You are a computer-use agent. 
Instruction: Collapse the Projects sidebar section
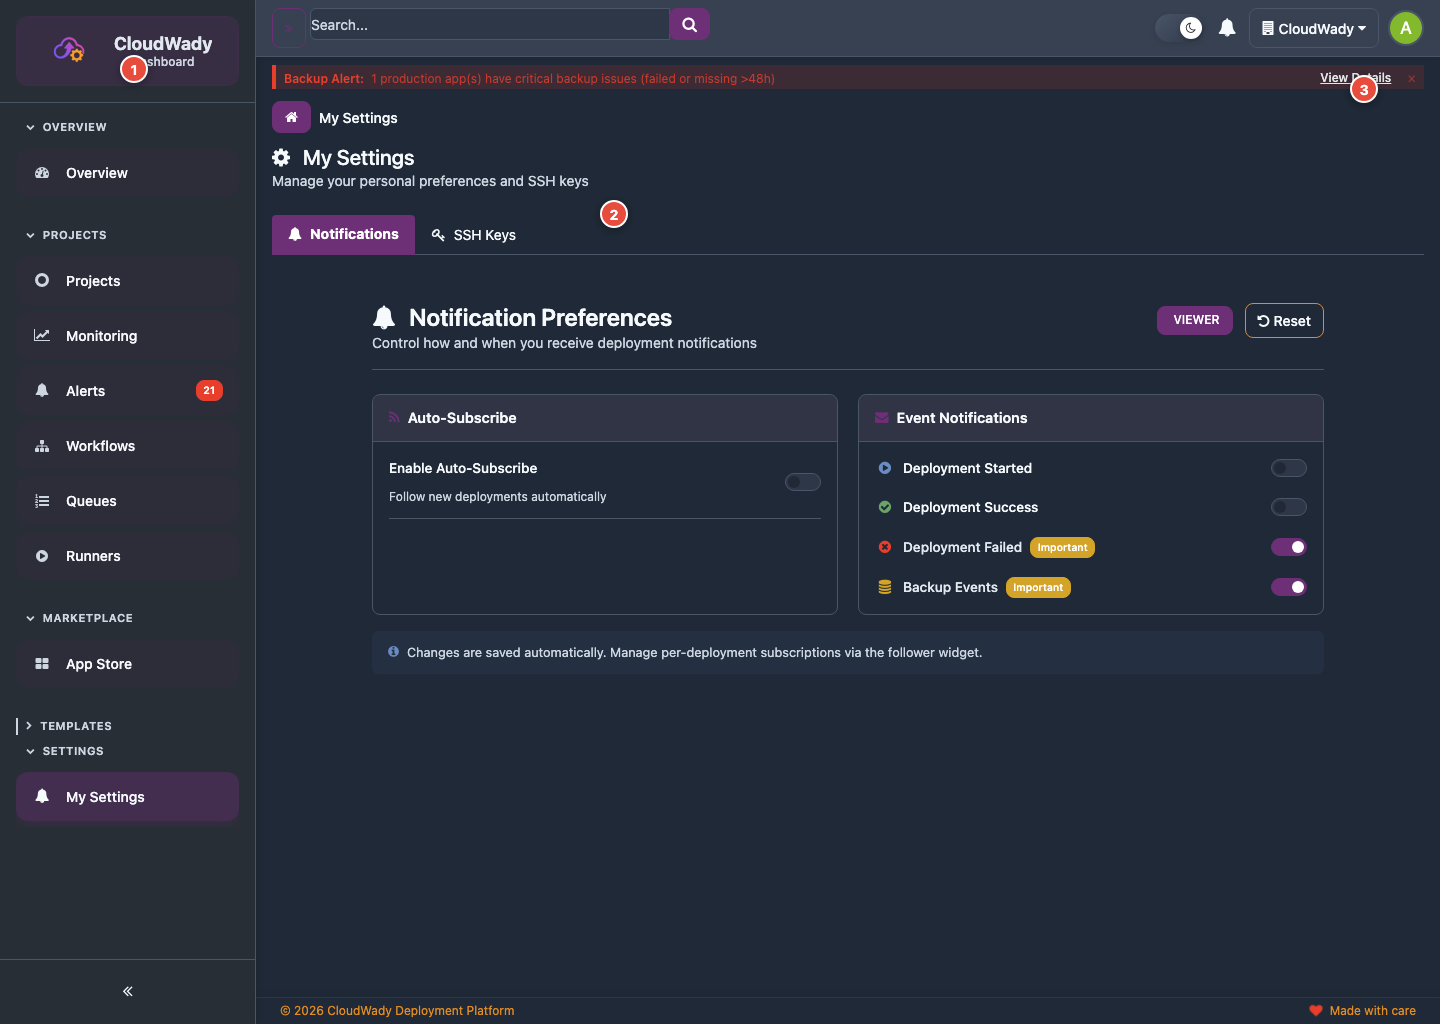(73, 235)
